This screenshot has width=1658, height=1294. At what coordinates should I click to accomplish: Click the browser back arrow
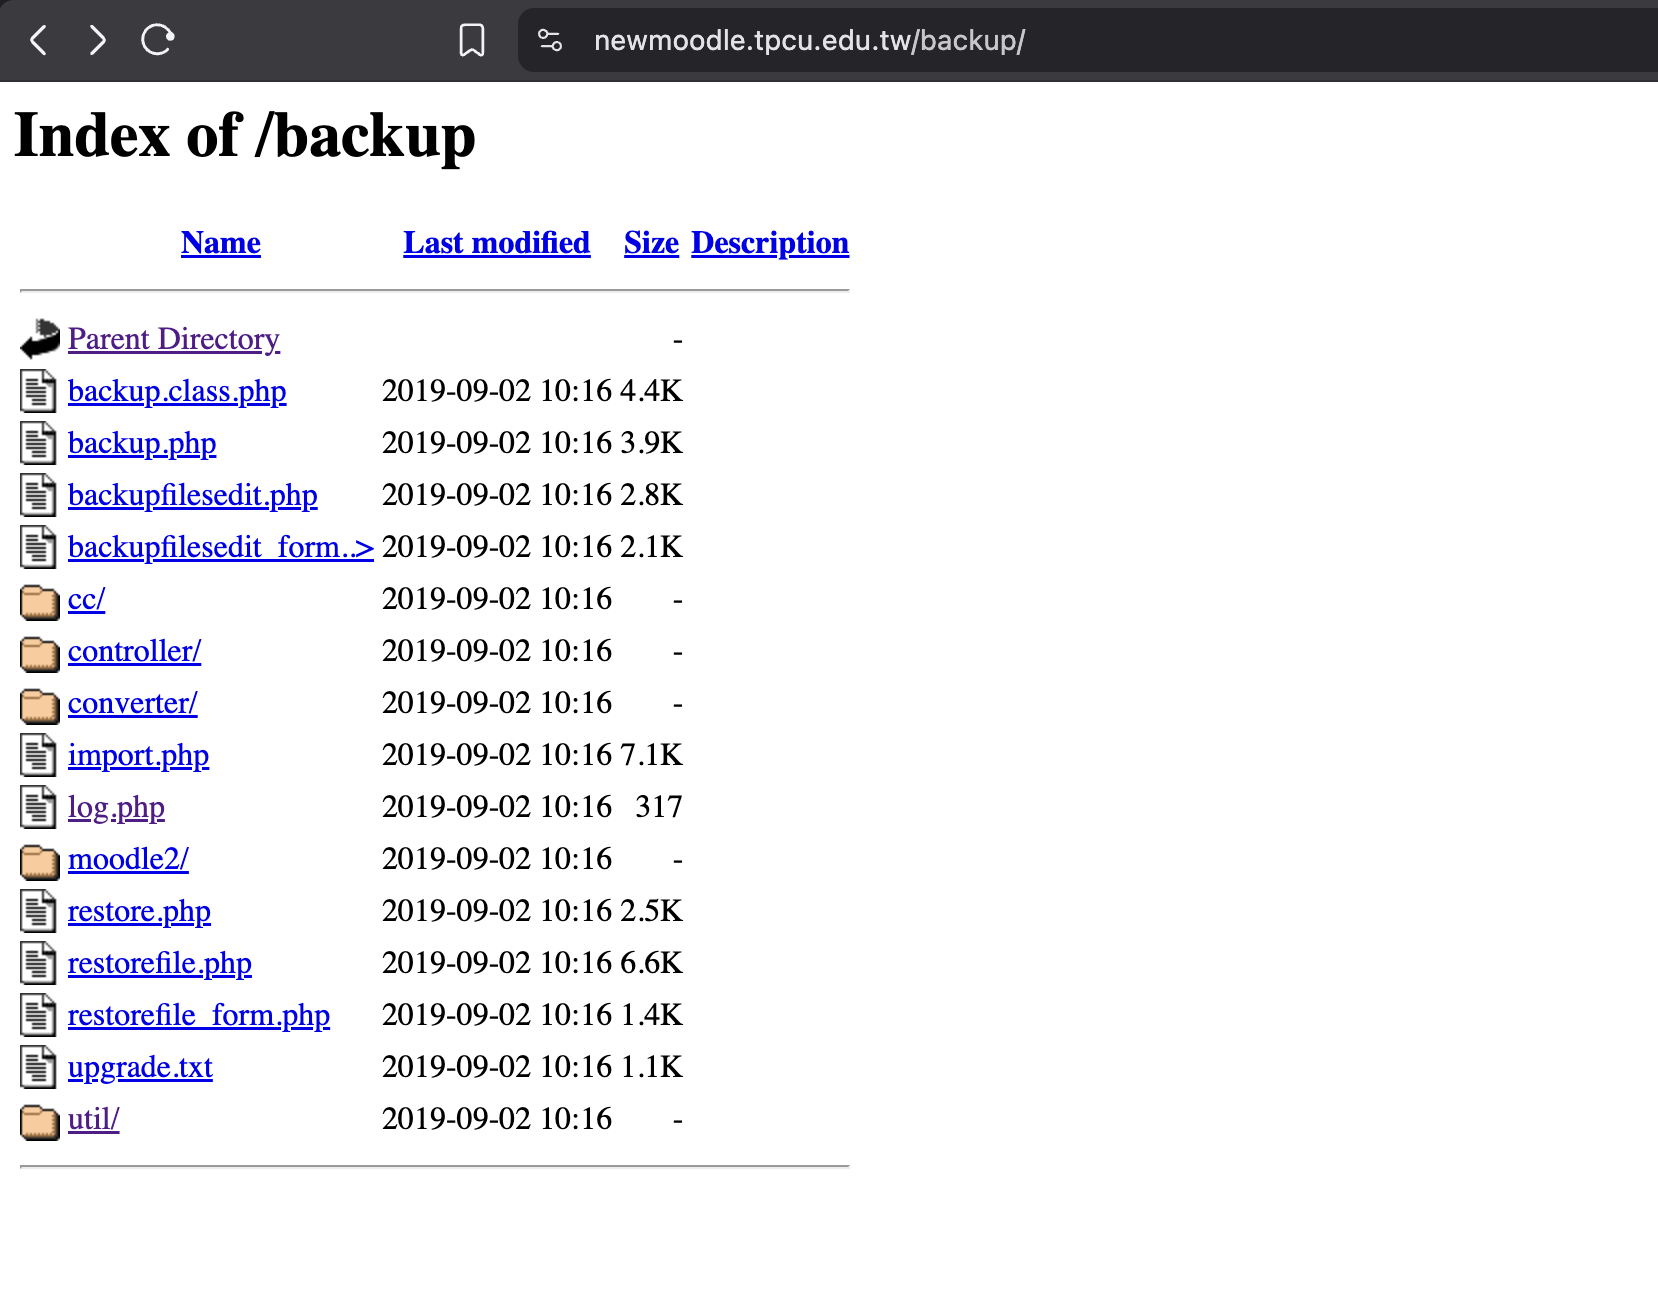39,40
